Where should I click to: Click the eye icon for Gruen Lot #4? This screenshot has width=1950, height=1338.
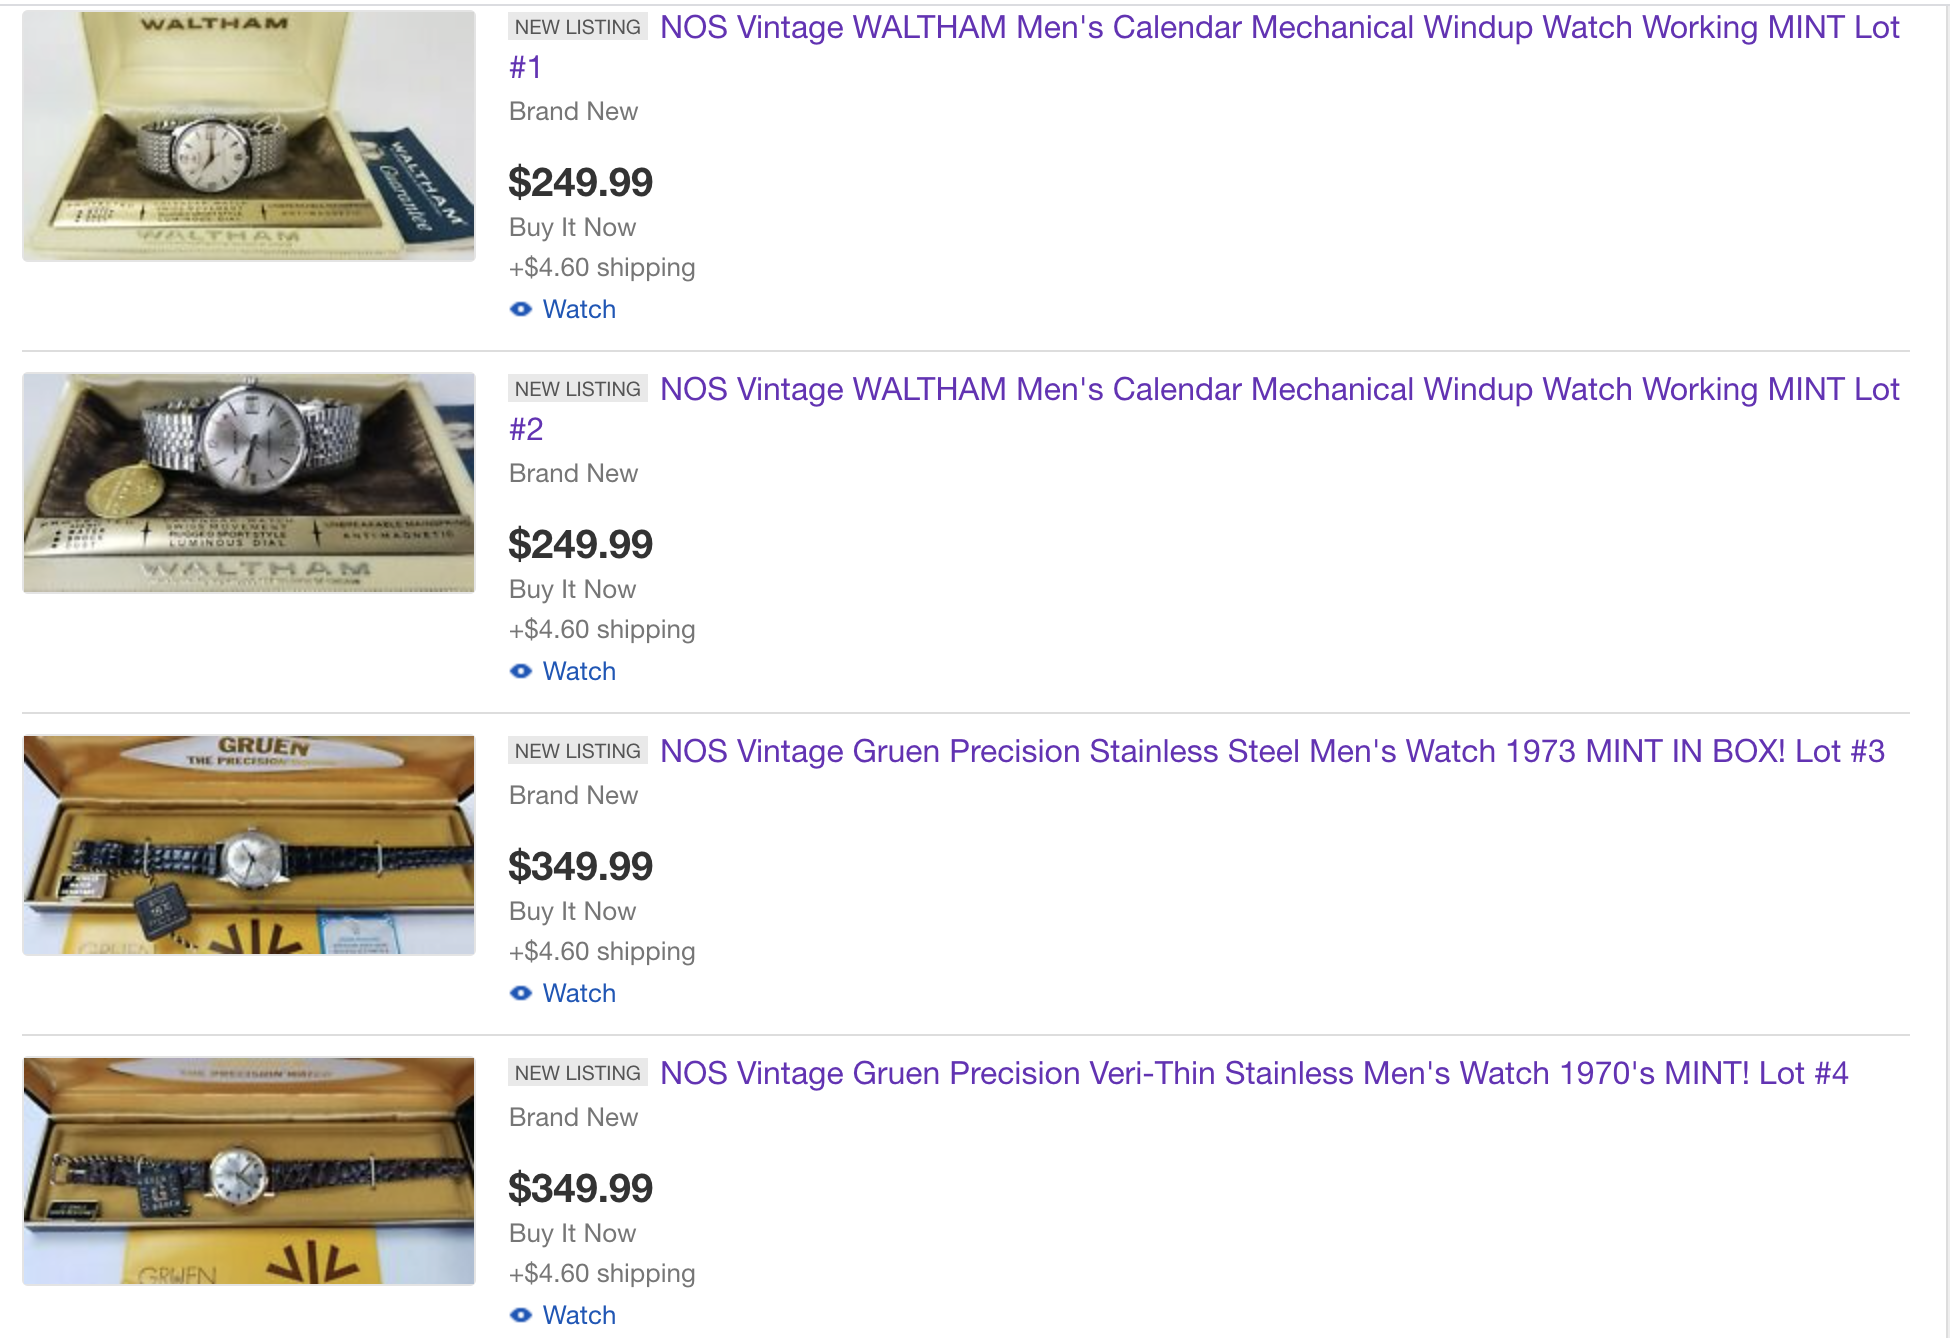pos(520,1315)
